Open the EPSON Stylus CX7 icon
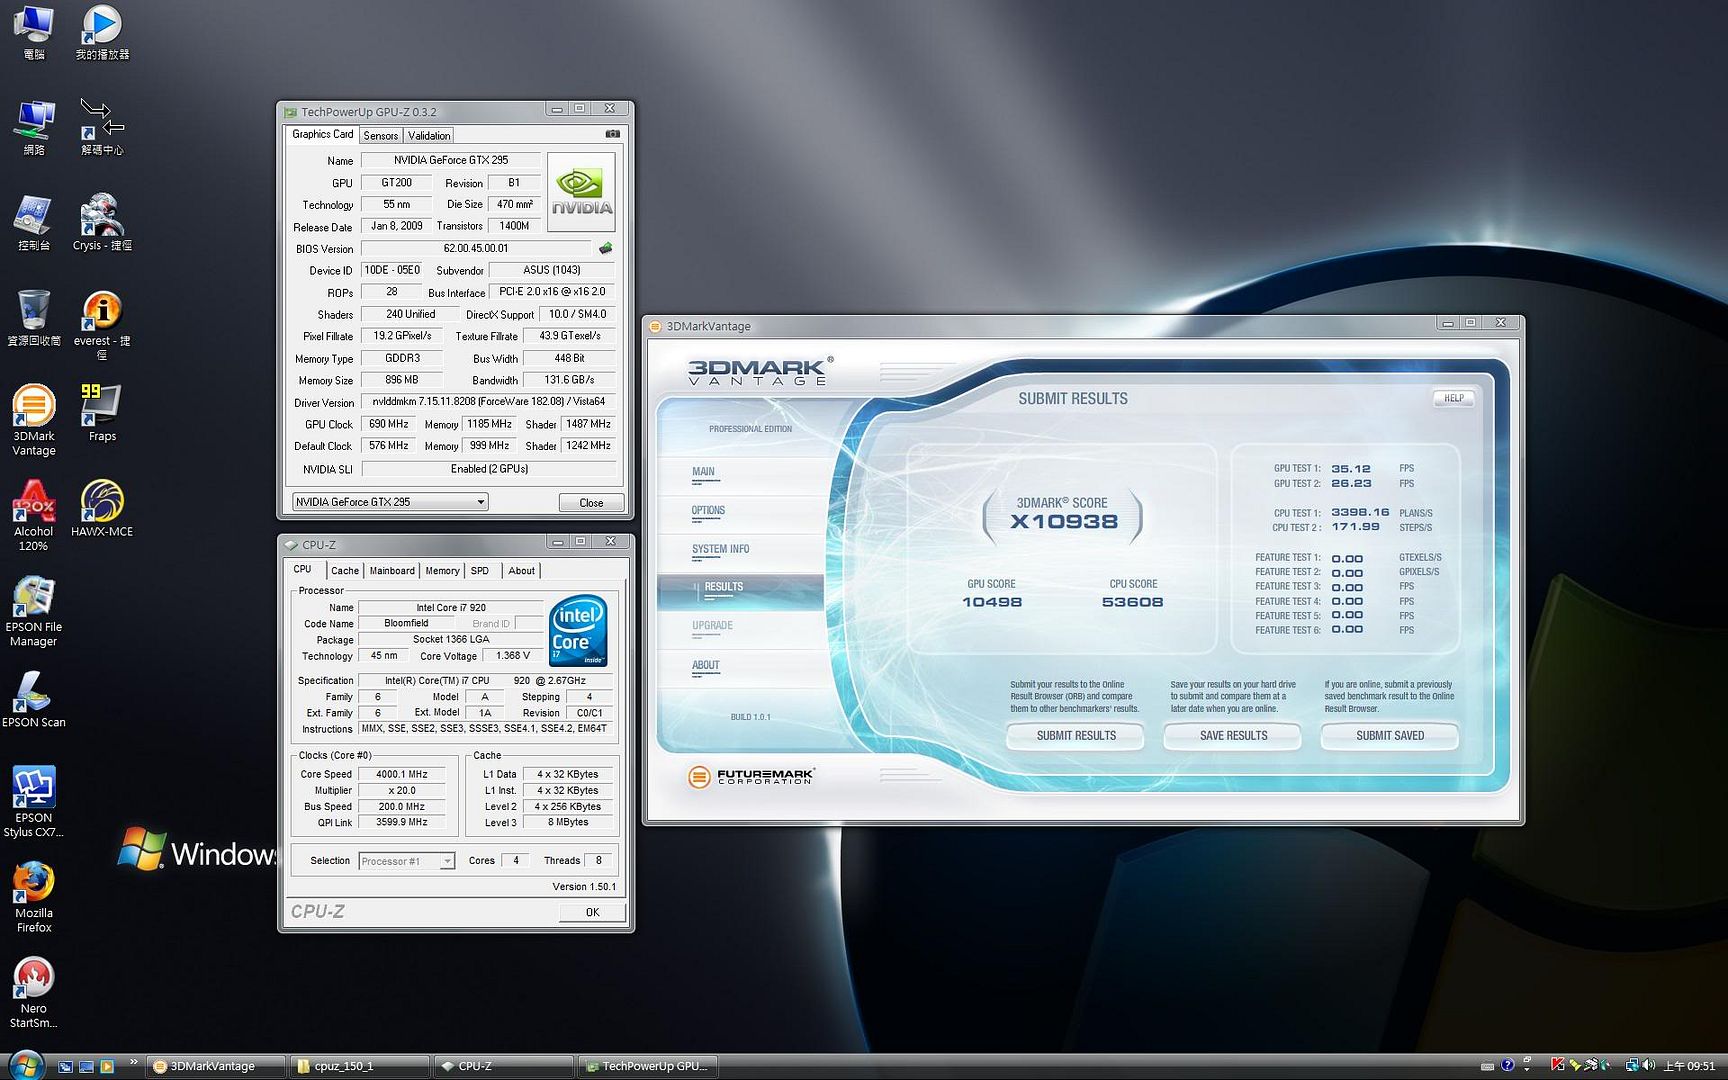 (34, 801)
